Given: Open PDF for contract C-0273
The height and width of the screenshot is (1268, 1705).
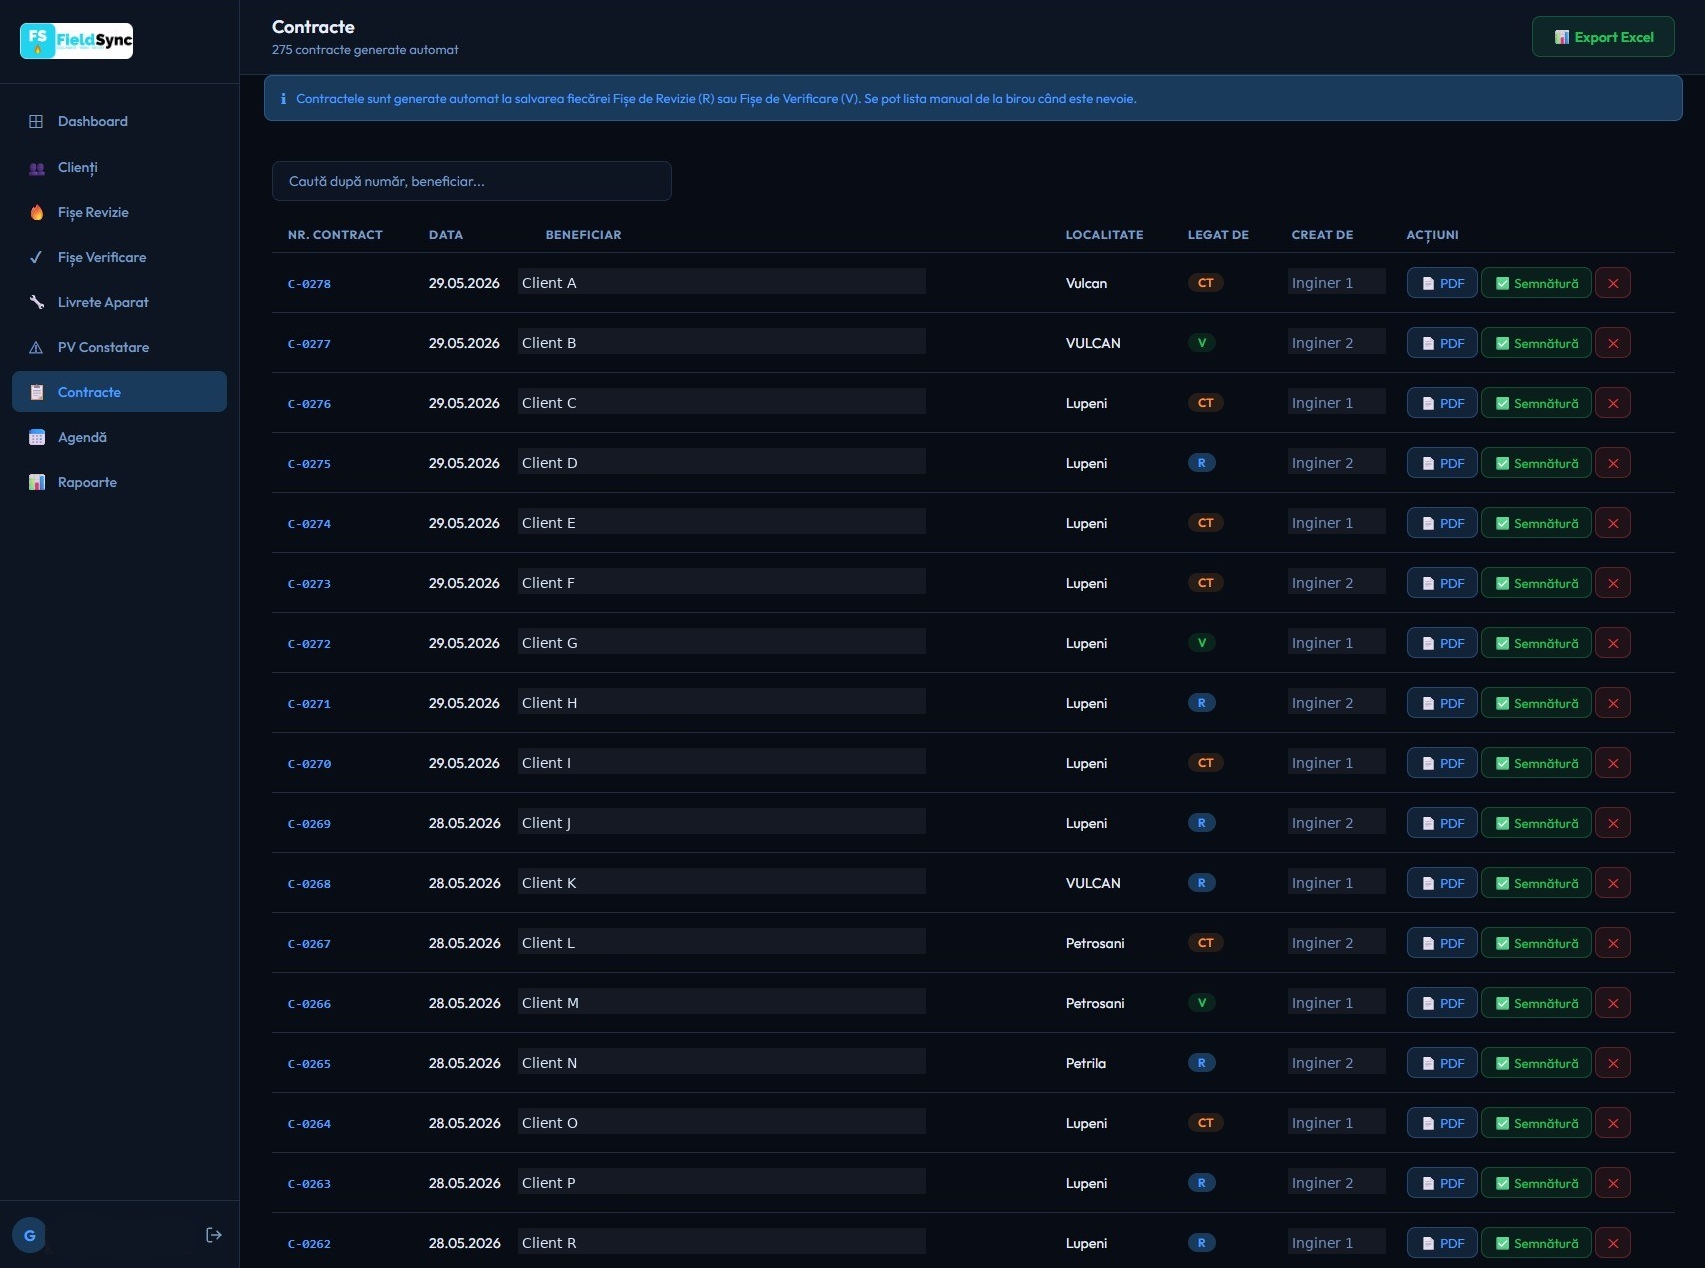Looking at the screenshot, I should click(1442, 583).
